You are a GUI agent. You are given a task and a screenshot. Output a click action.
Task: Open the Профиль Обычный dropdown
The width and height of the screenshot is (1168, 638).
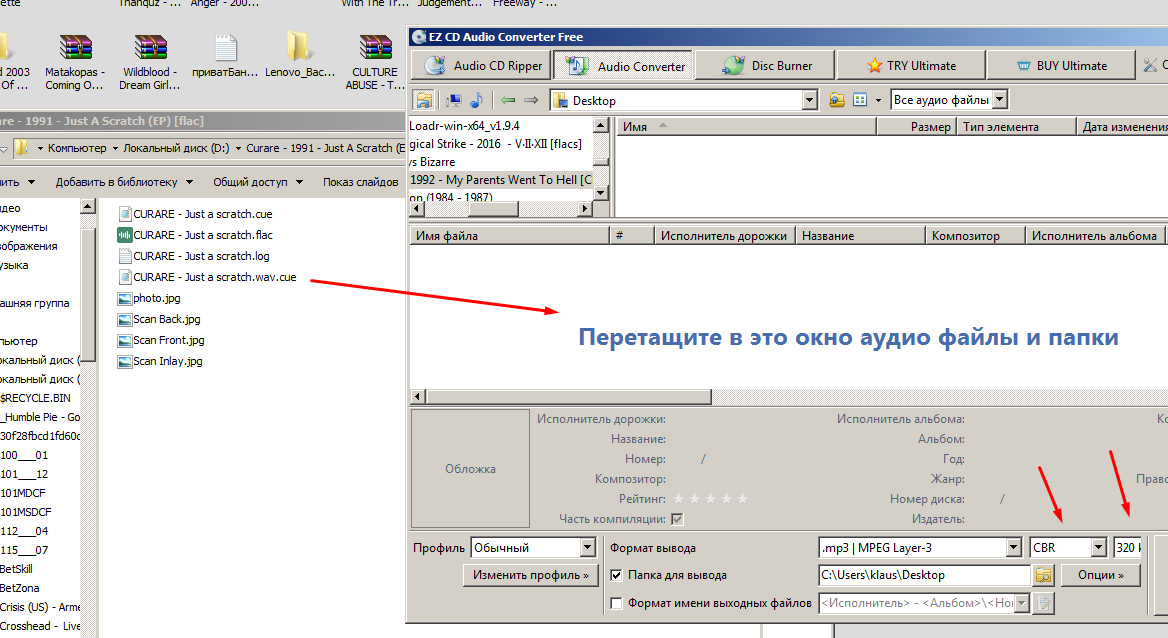click(x=588, y=548)
